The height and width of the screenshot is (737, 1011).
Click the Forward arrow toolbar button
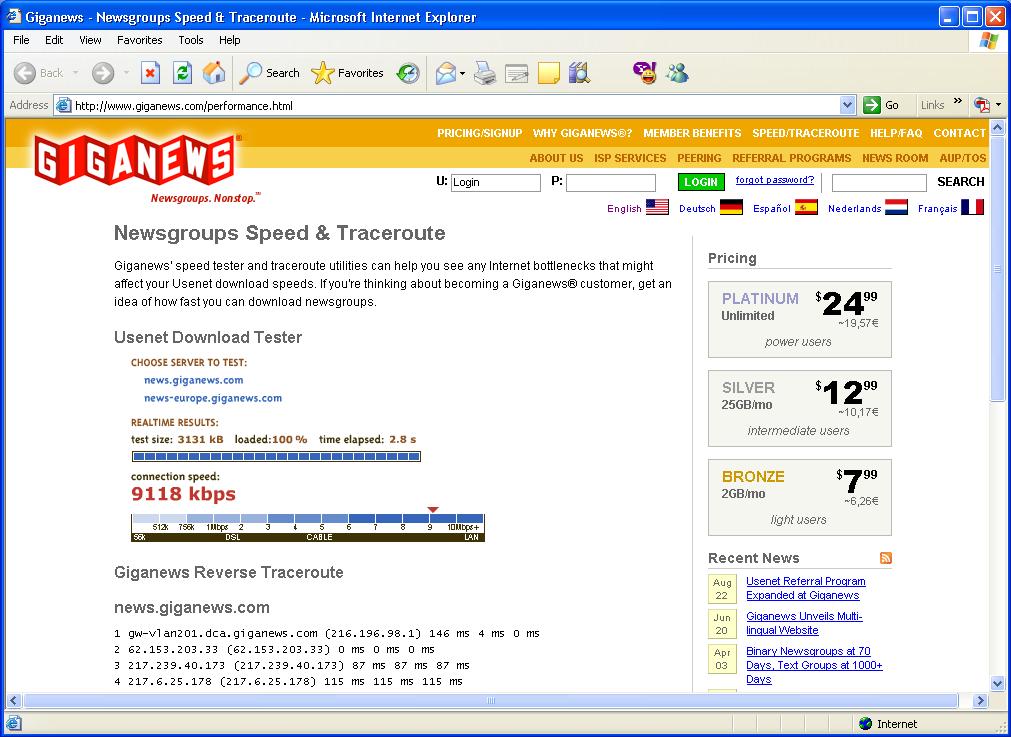[x=103, y=73]
